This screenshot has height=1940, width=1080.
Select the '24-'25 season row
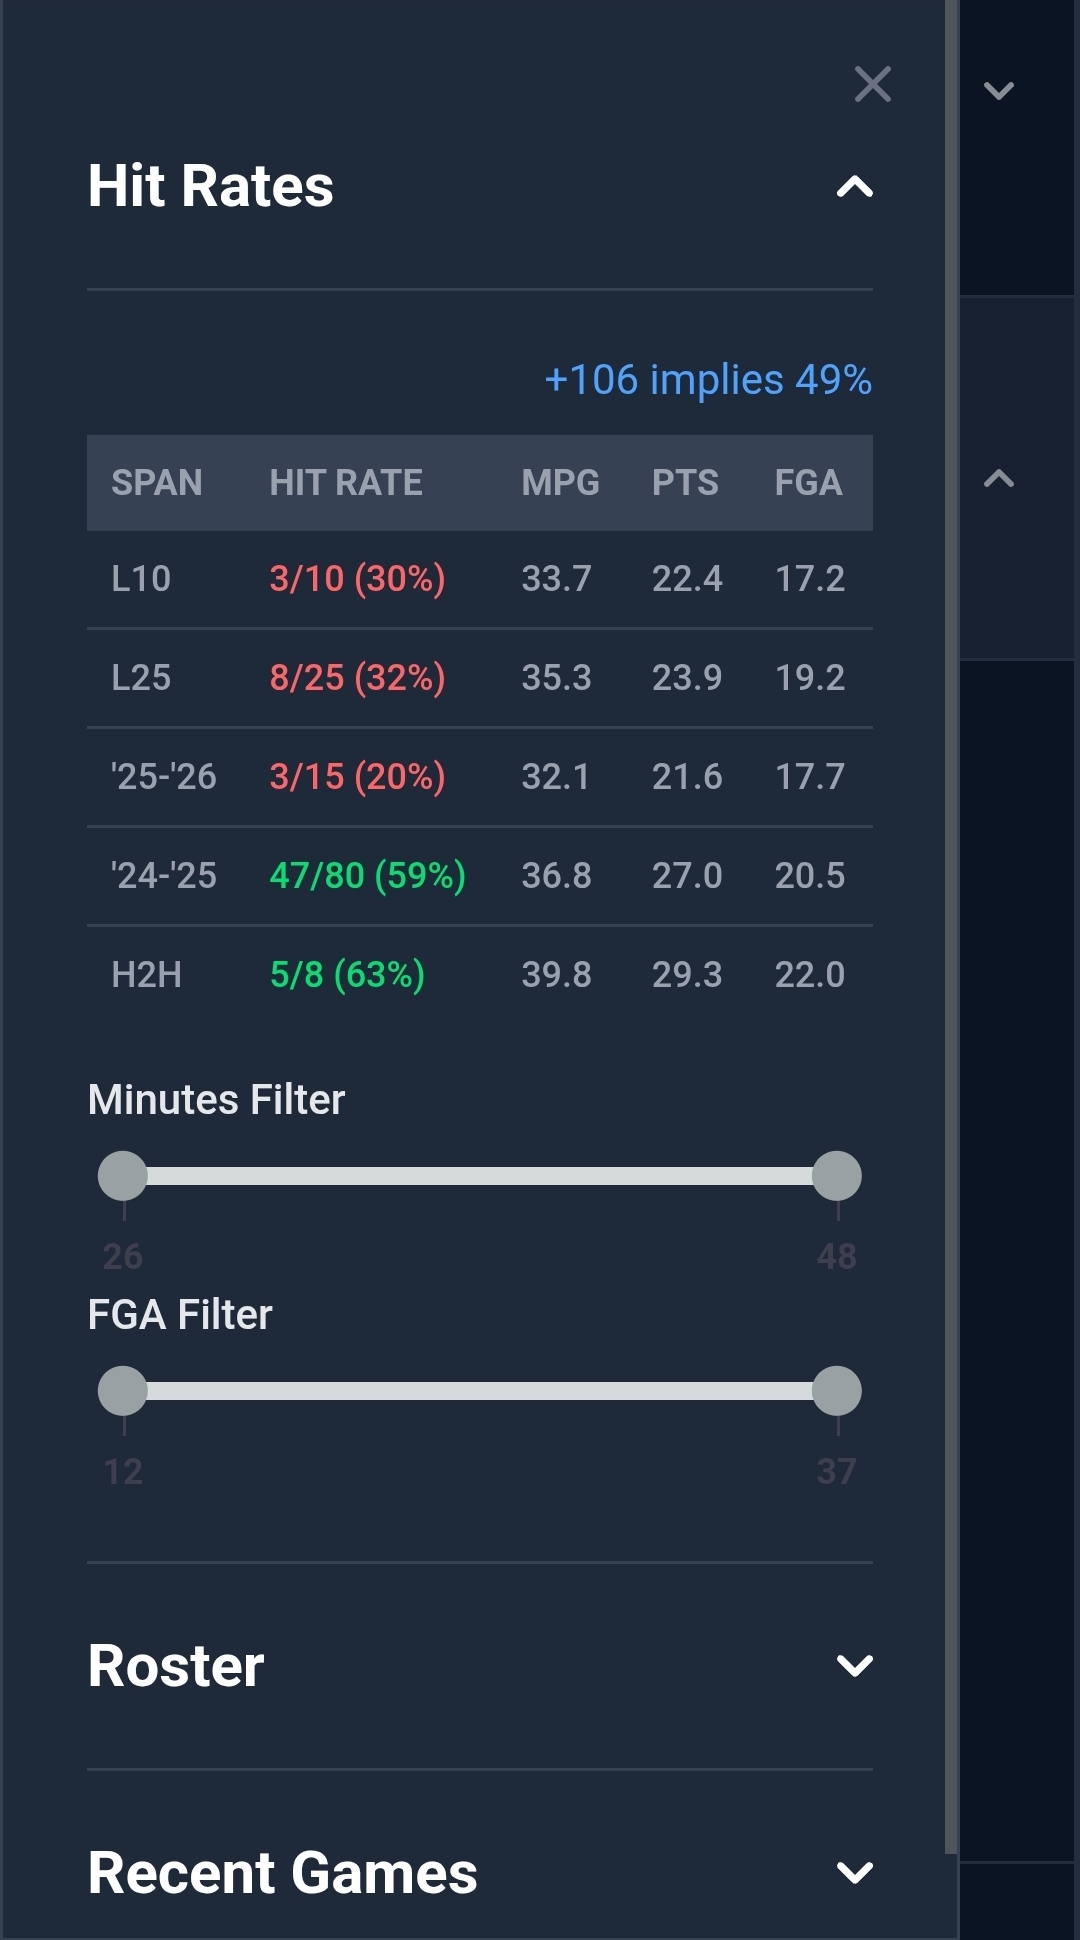pos(480,875)
